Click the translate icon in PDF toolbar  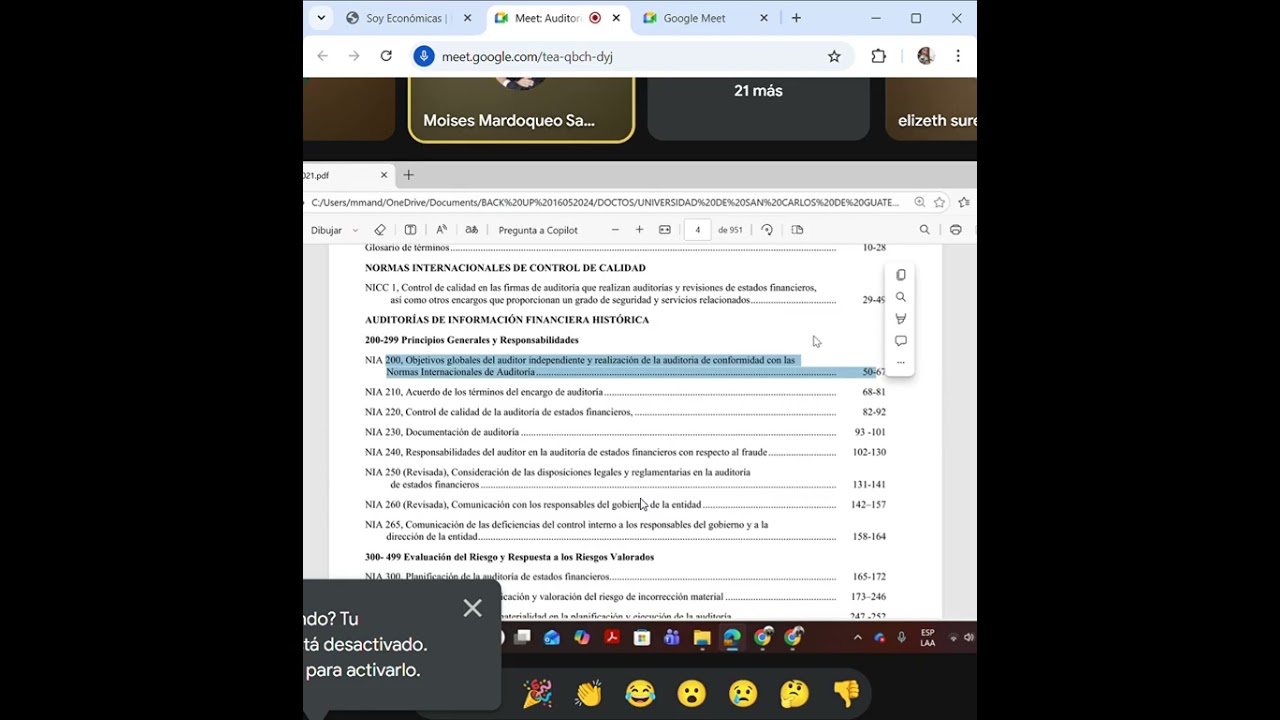tap(471, 230)
